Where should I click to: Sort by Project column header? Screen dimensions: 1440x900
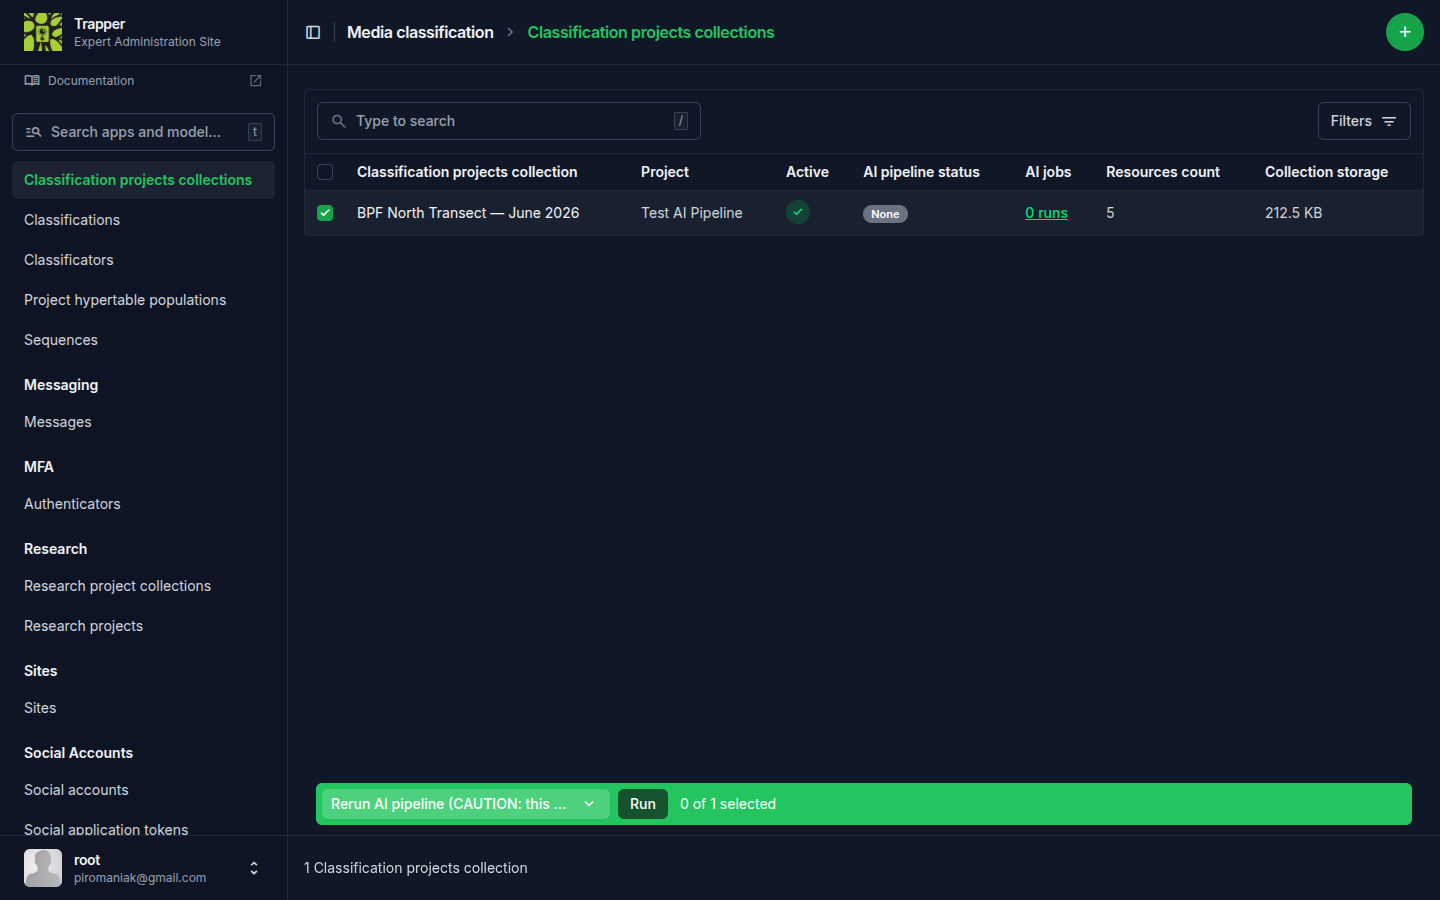(x=665, y=172)
